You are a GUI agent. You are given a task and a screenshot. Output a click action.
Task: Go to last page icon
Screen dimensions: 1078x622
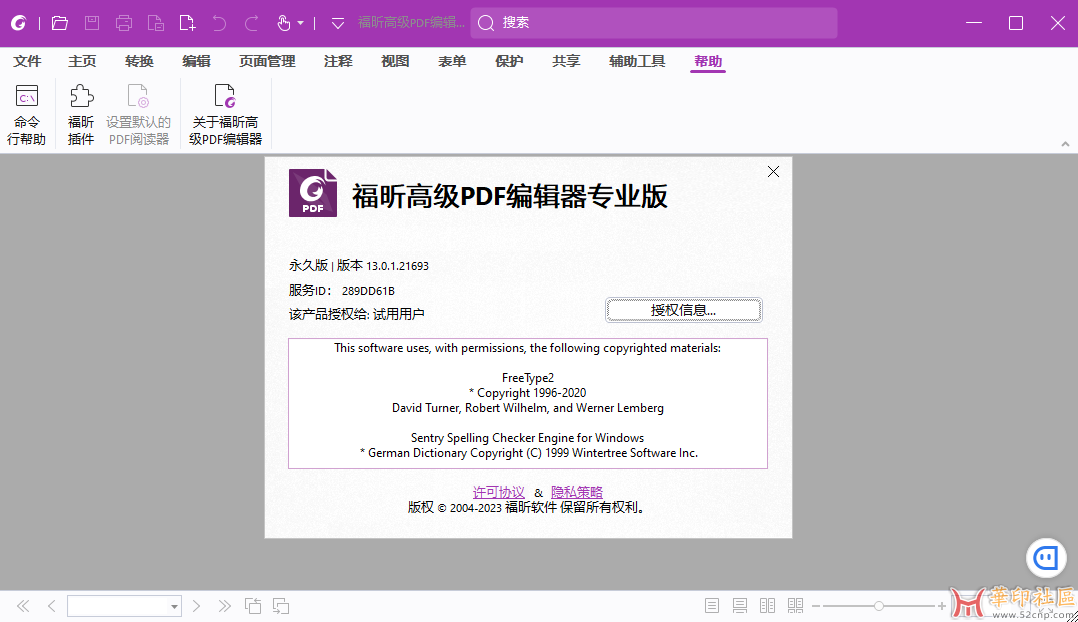tap(225, 606)
